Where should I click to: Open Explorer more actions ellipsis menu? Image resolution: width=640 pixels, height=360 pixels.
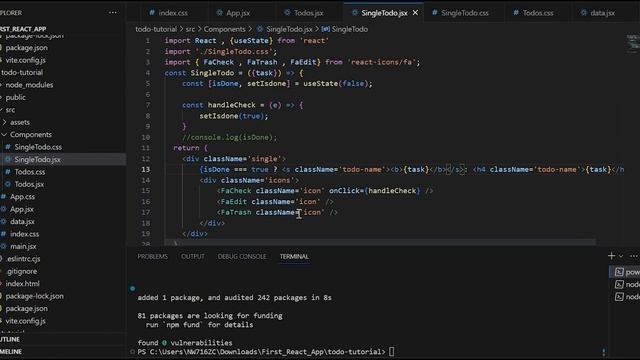point(113,13)
